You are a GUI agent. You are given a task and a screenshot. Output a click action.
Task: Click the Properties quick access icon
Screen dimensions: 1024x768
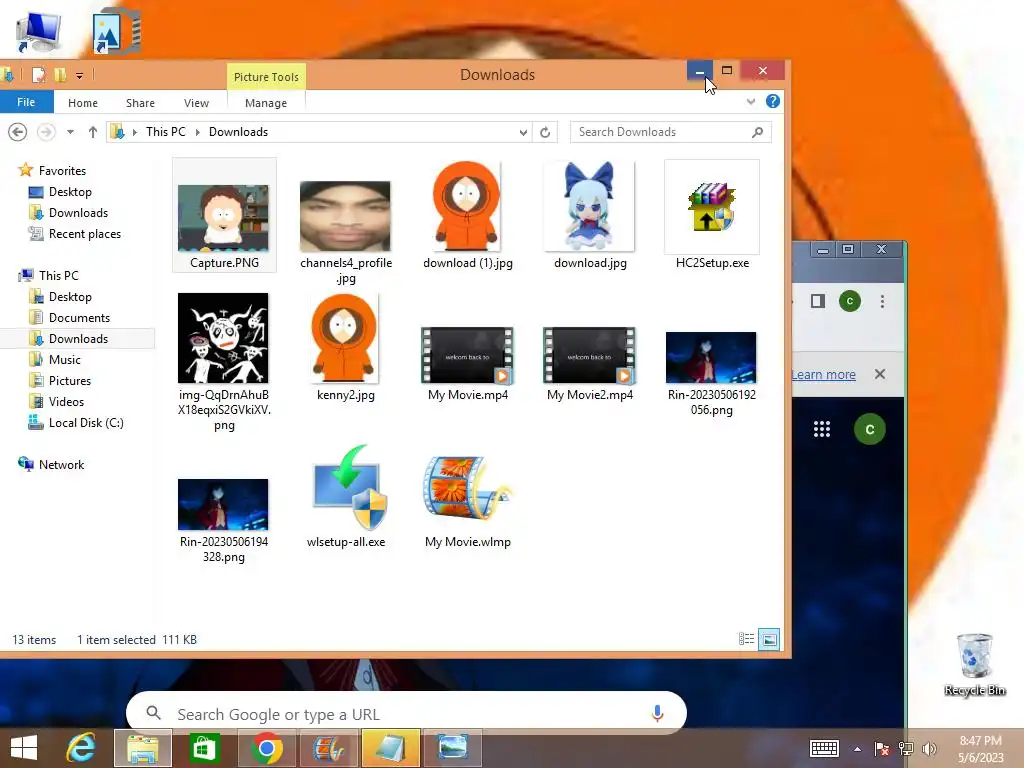(x=39, y=75)
